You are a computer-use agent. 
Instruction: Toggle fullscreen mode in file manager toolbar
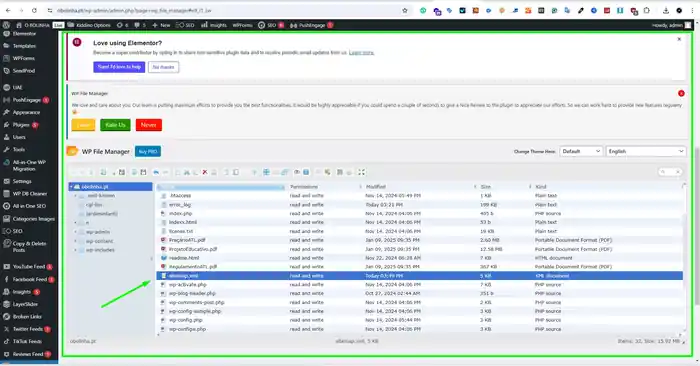pos(362,172)
